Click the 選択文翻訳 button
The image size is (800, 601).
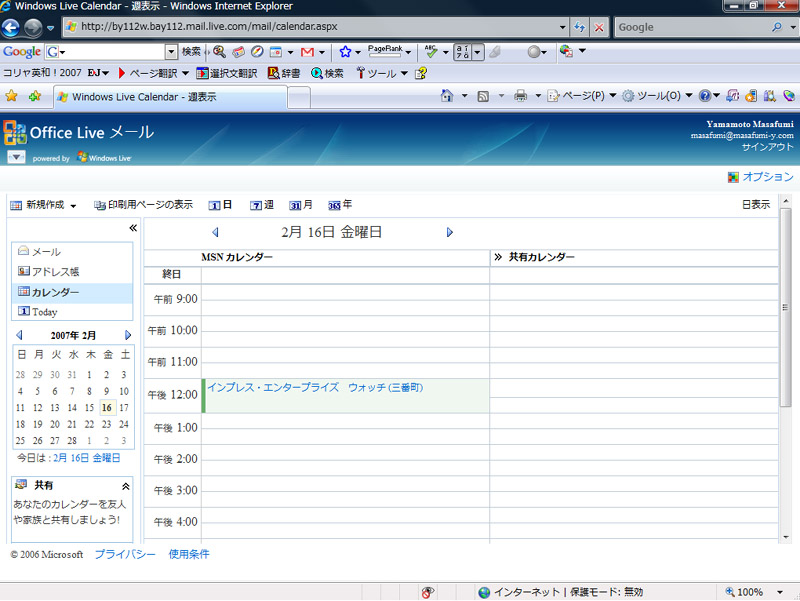(x=227, y=73)
